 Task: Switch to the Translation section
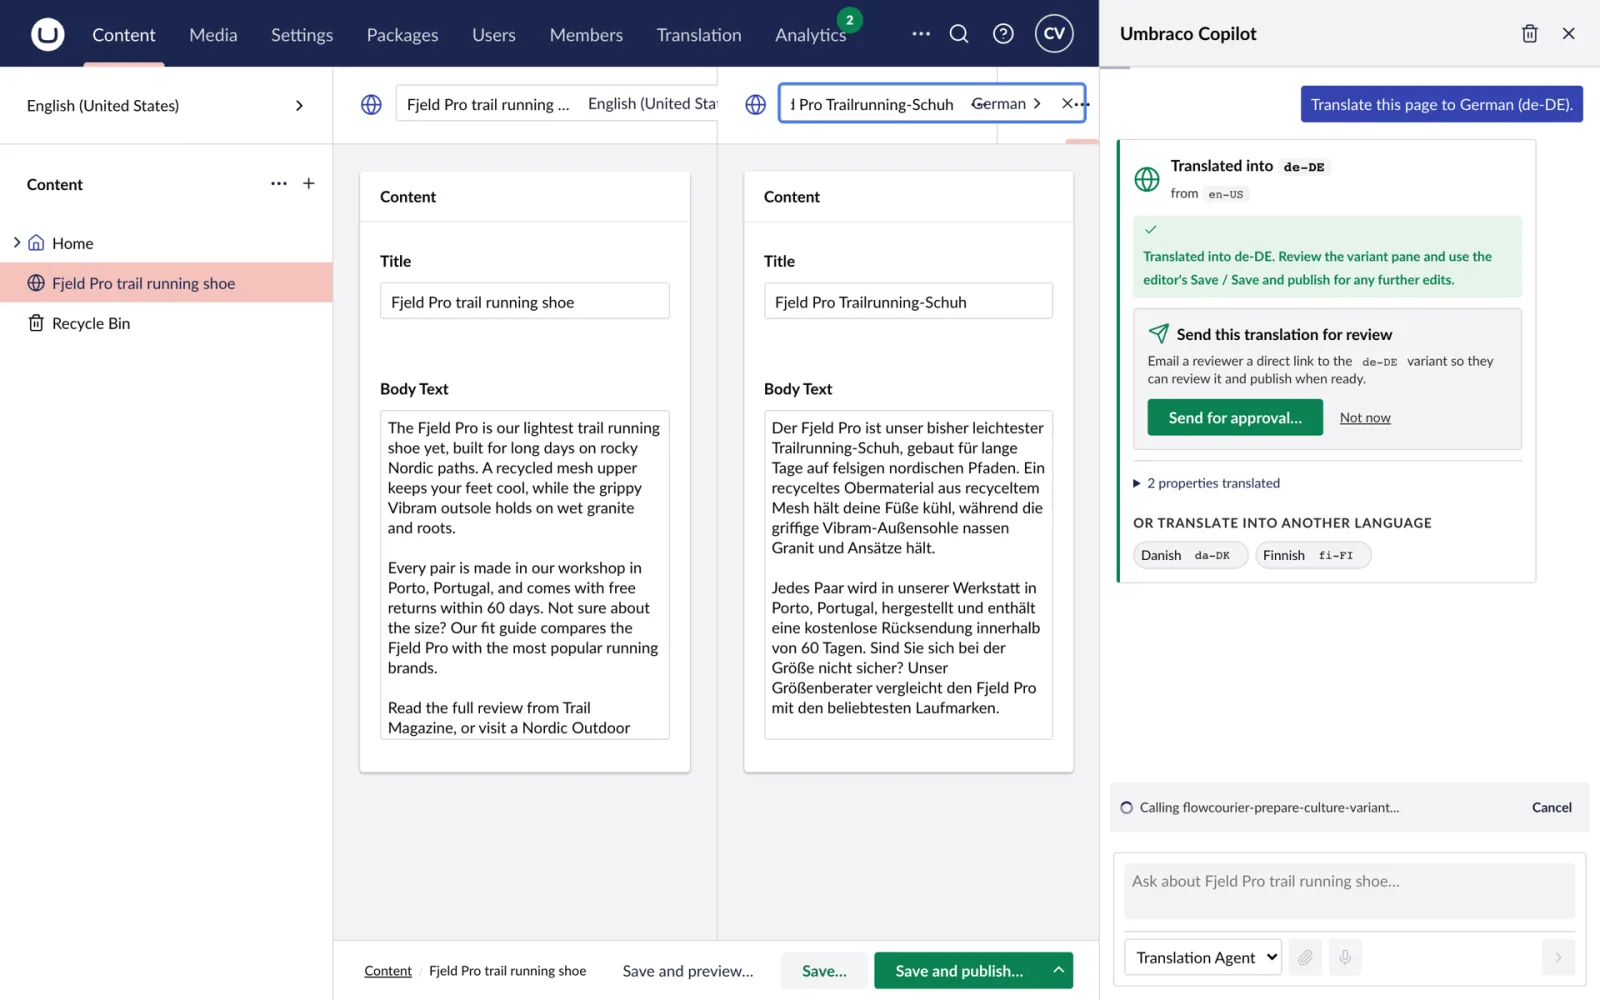699,34
